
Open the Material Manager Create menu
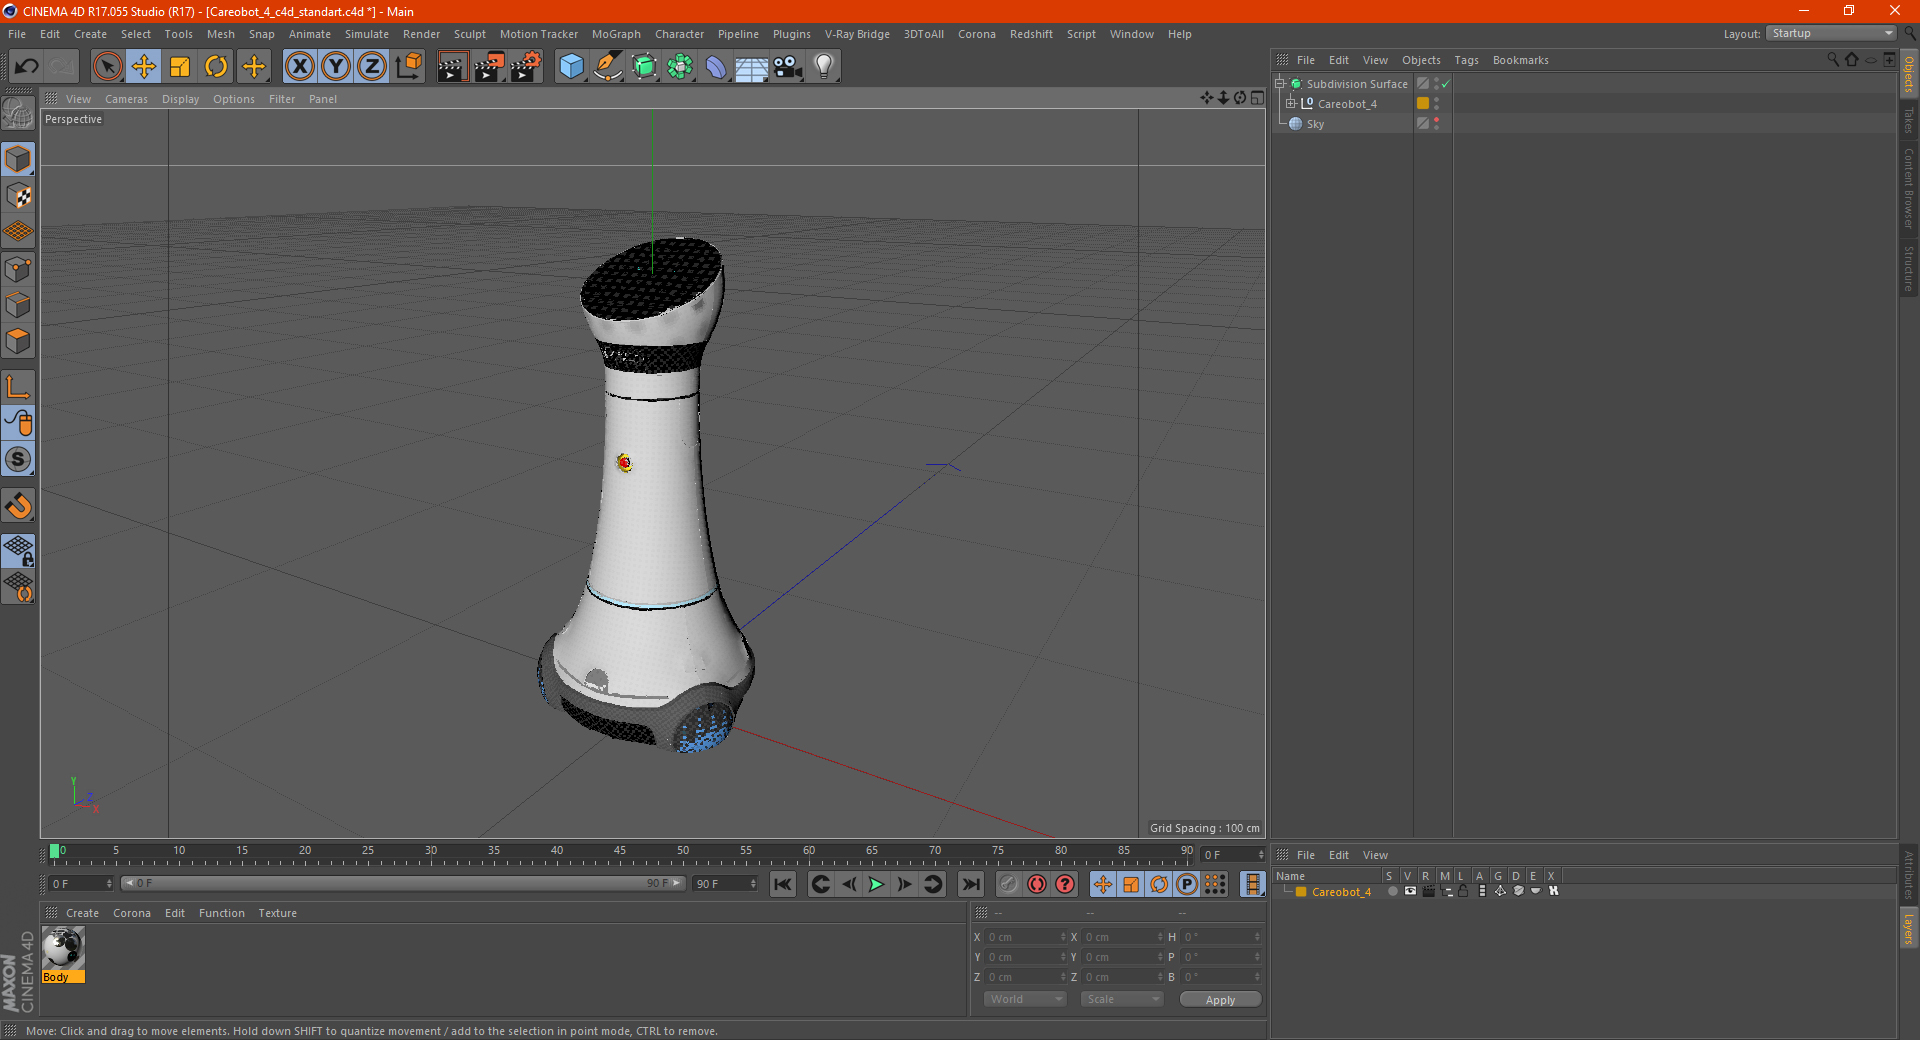click(82, 913)
